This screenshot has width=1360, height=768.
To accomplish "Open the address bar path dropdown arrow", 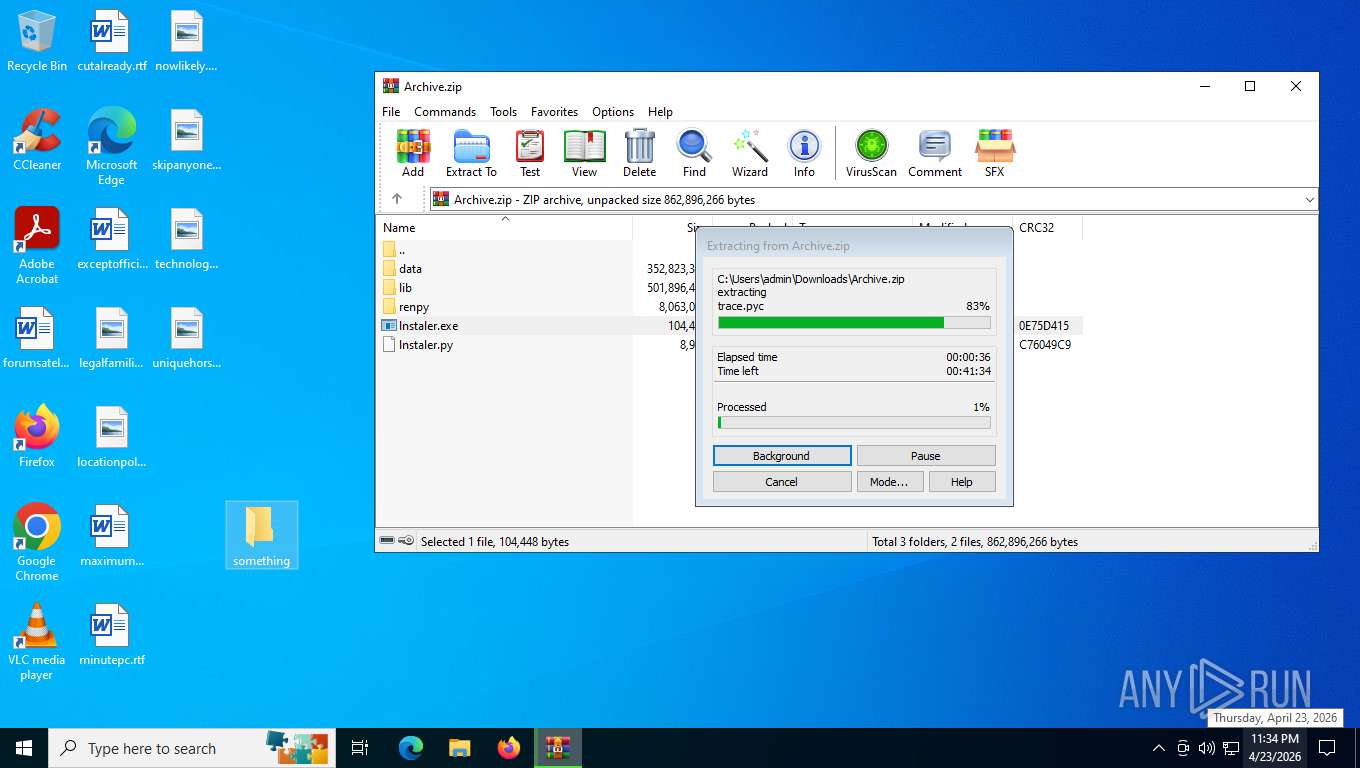I will point(1309,200).
